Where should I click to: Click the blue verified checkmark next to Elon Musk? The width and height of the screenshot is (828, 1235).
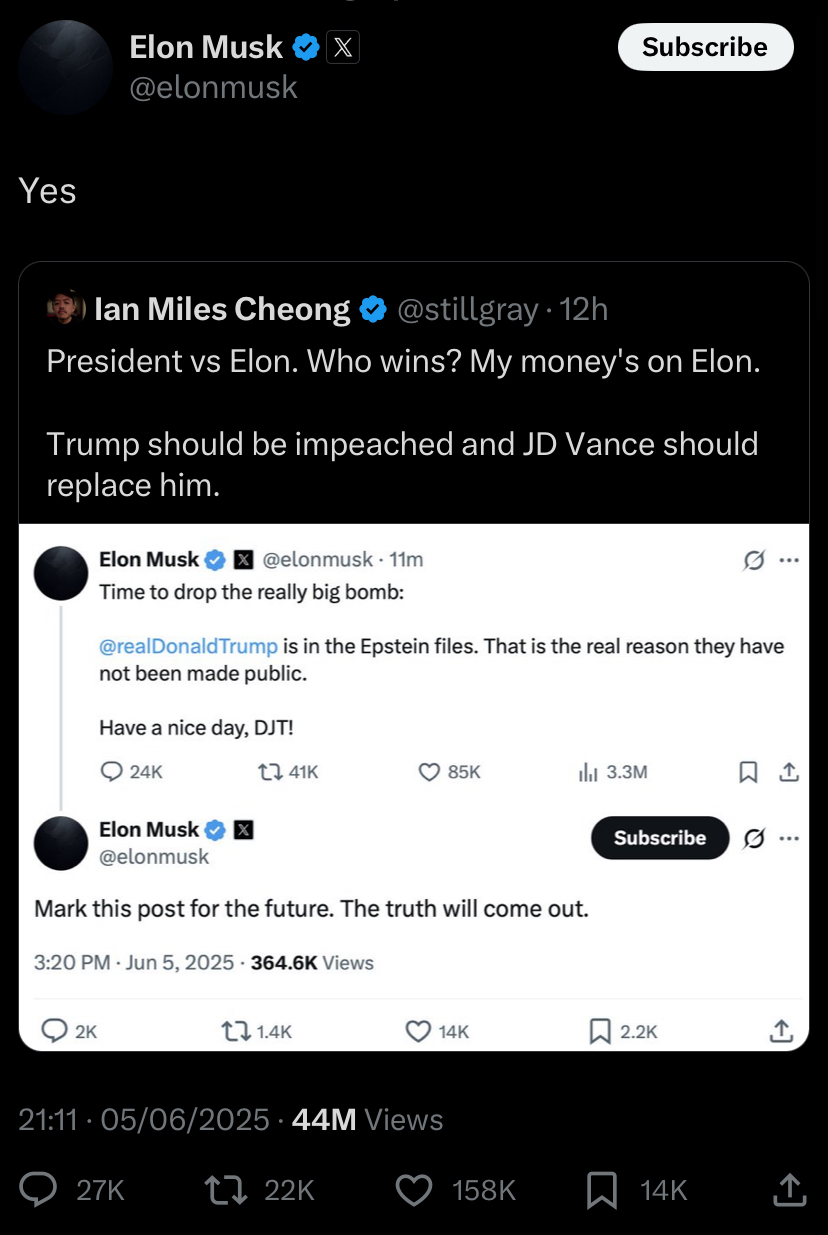pos(306,47)
